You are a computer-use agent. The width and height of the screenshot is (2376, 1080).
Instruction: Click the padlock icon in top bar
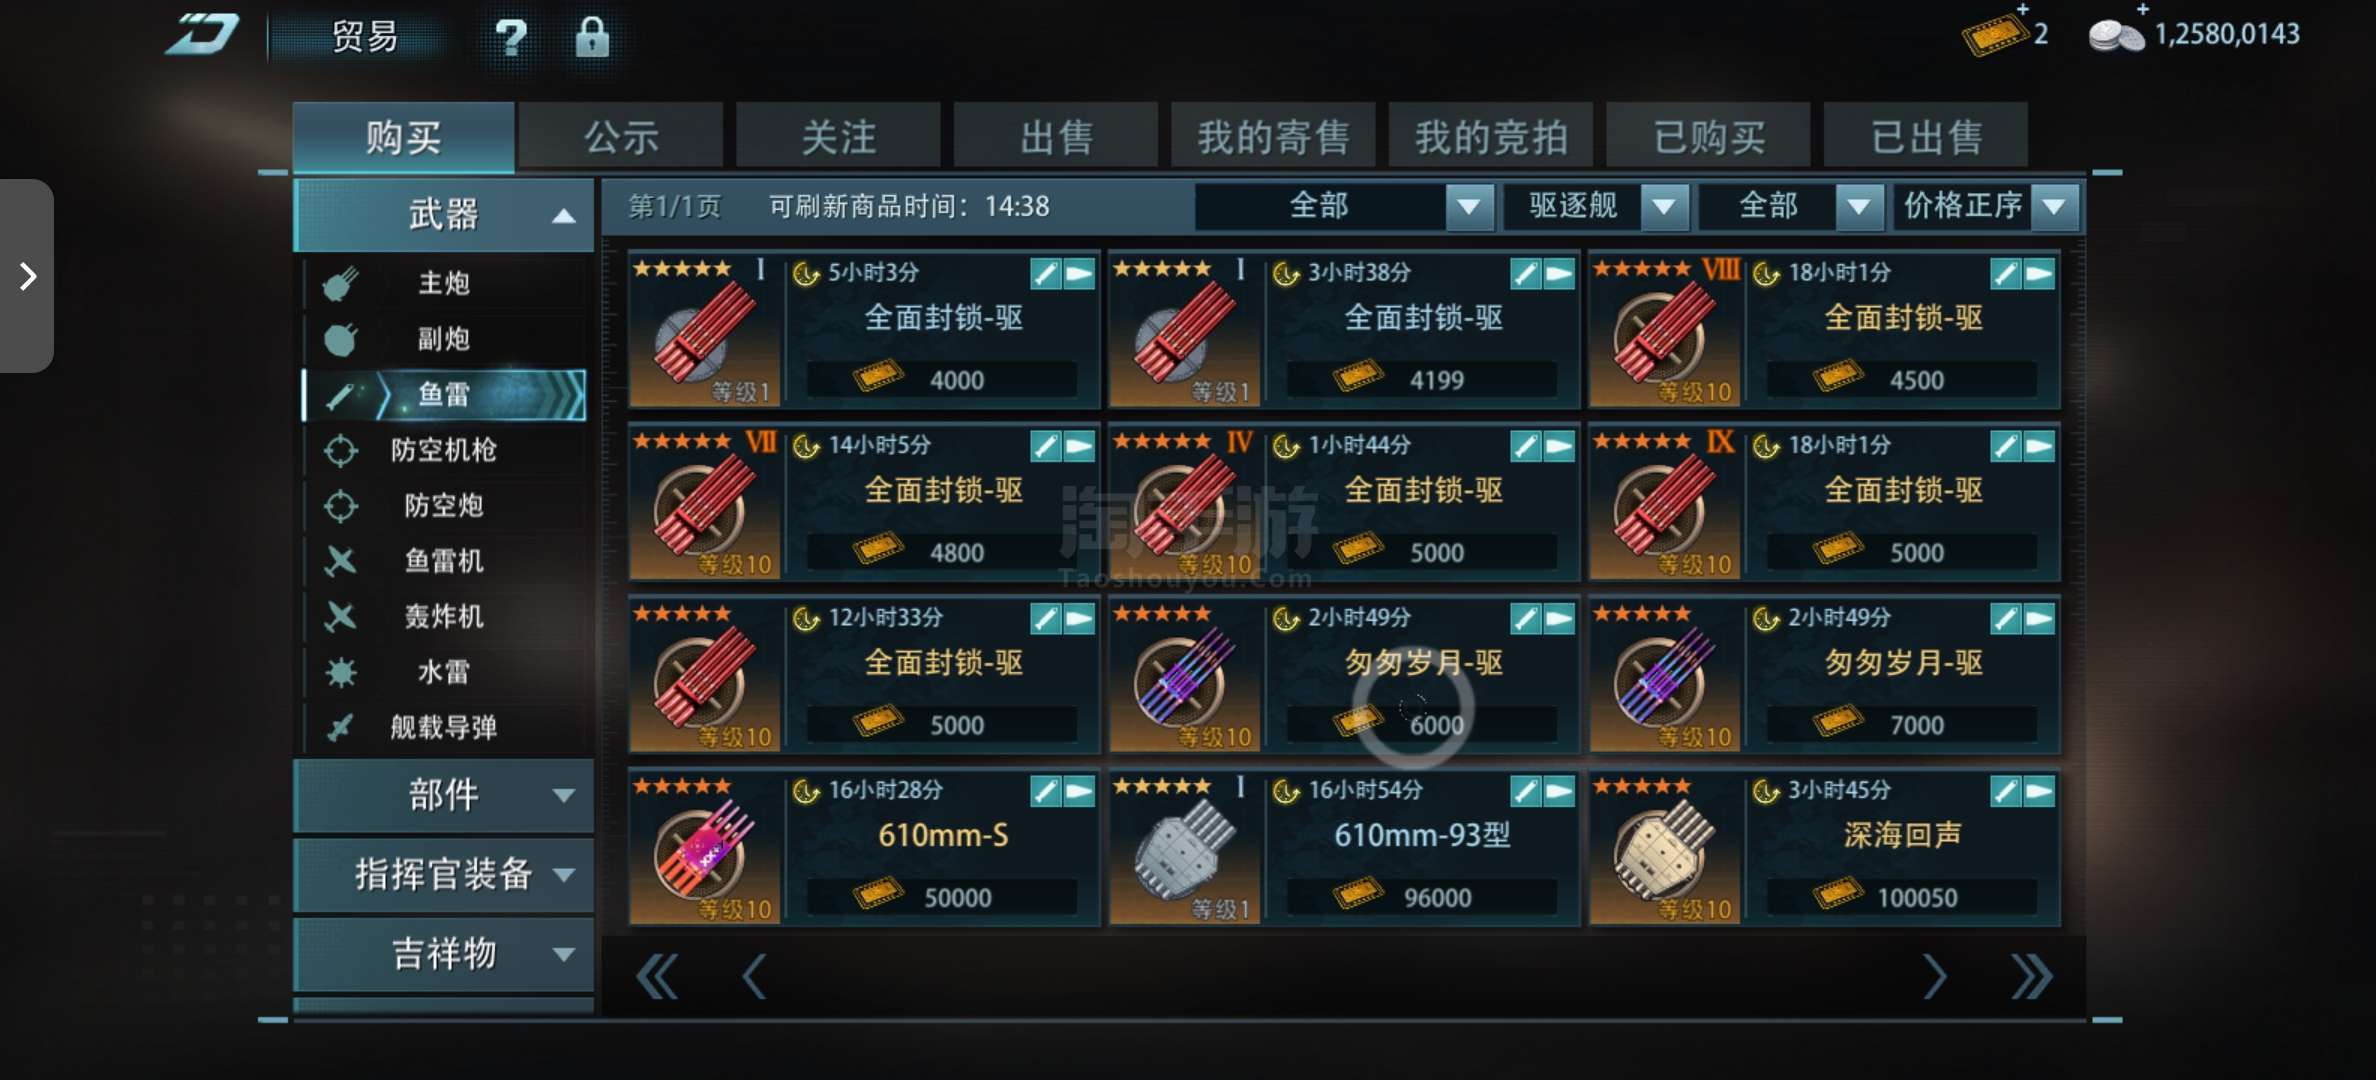(592, 37)
